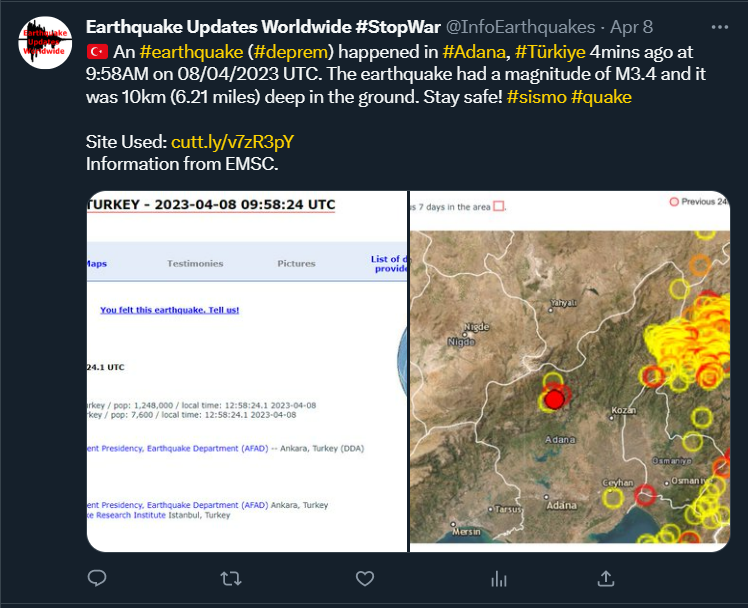Open the #Türkiye hashtag link
The height and width of the screenshot is (608, 748).
click(x=550, y=50)
